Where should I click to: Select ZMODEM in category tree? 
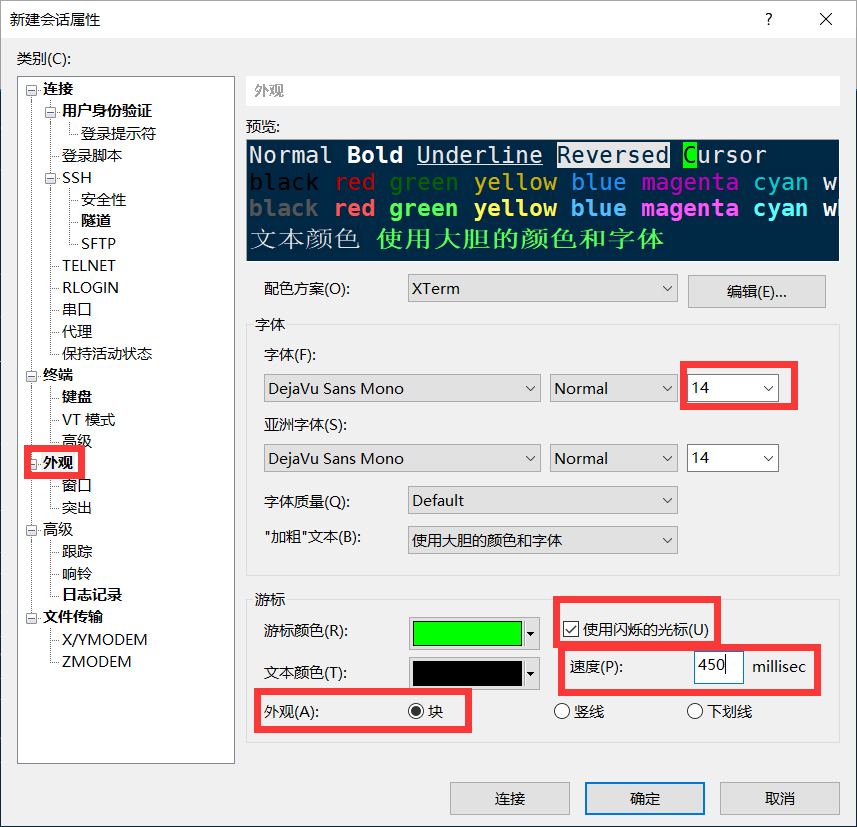point(97,662)
